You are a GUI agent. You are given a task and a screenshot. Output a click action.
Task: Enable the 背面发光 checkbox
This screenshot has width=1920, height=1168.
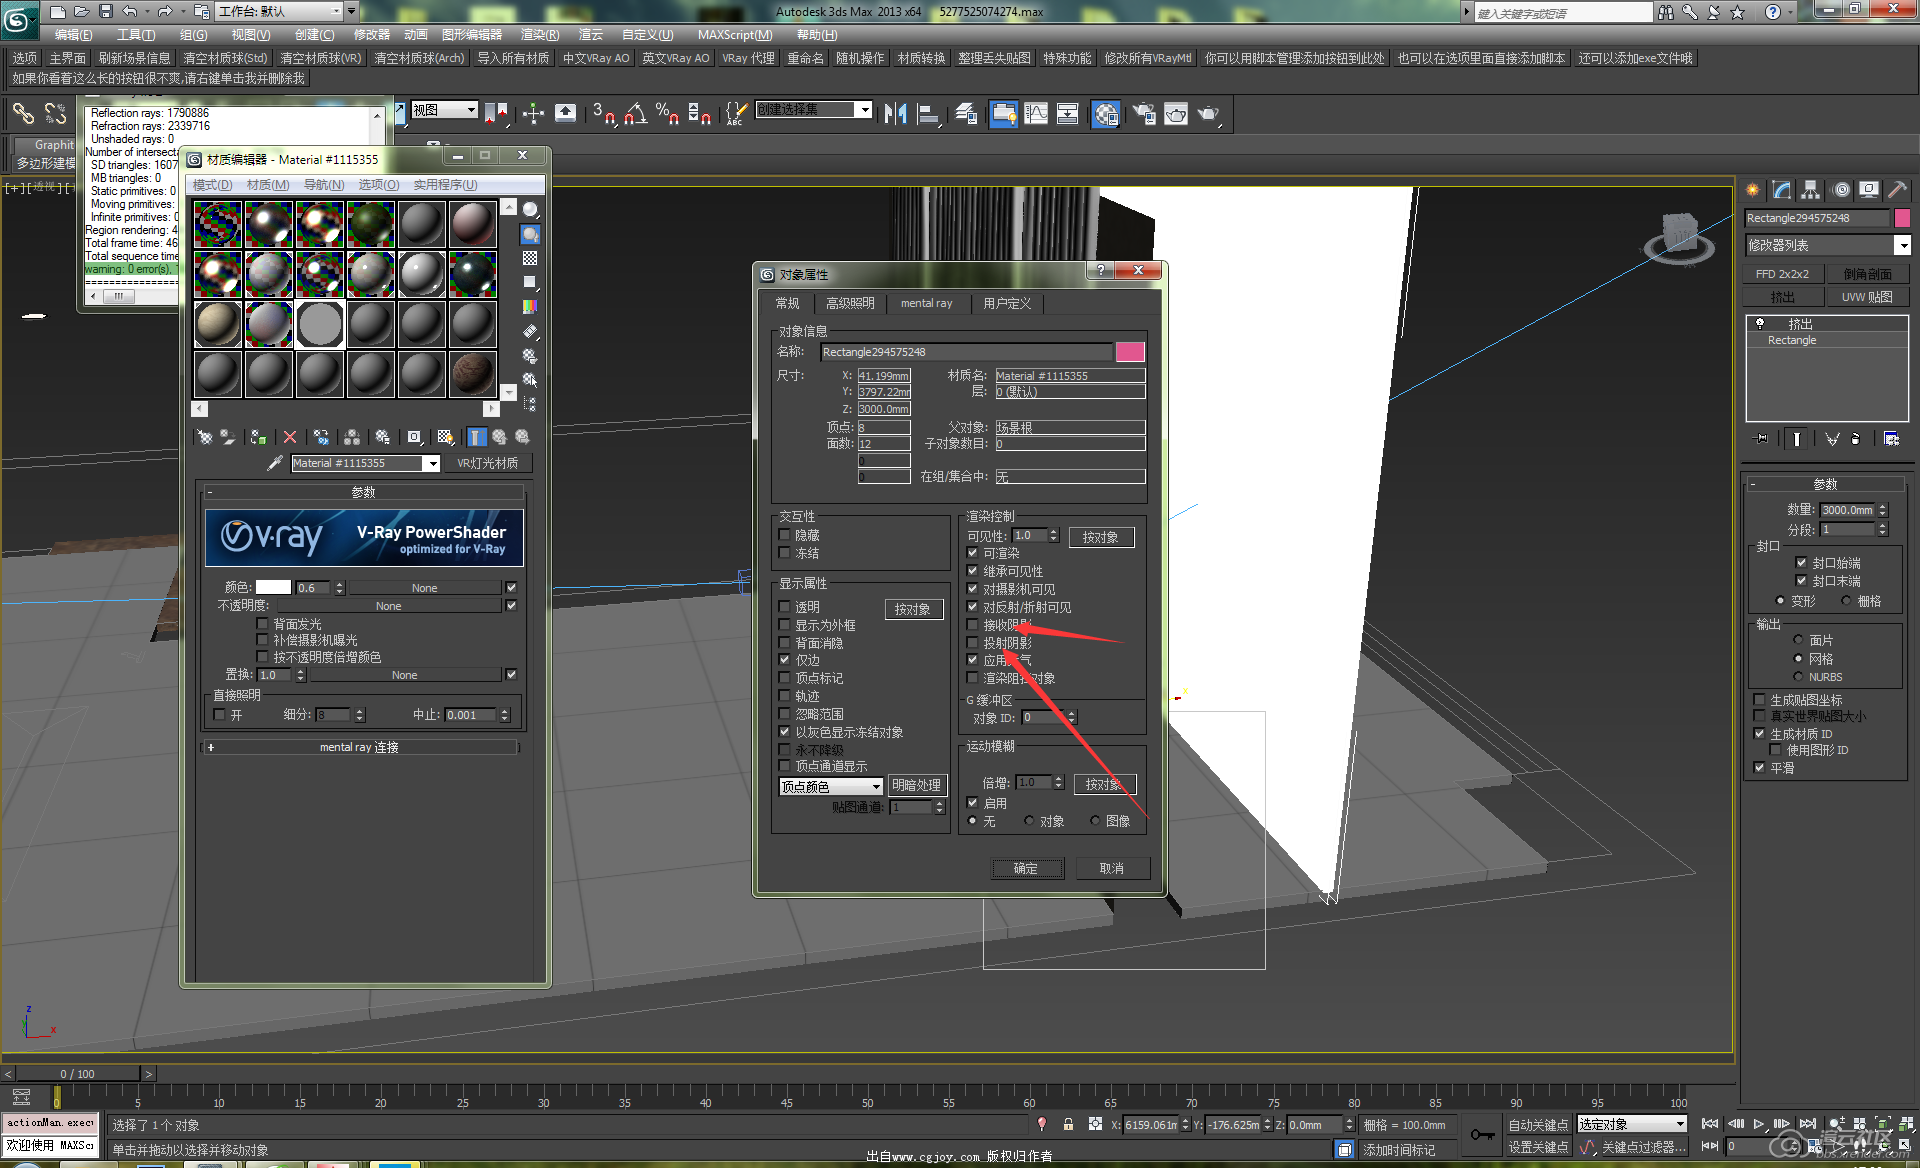[x=262, y=623]
